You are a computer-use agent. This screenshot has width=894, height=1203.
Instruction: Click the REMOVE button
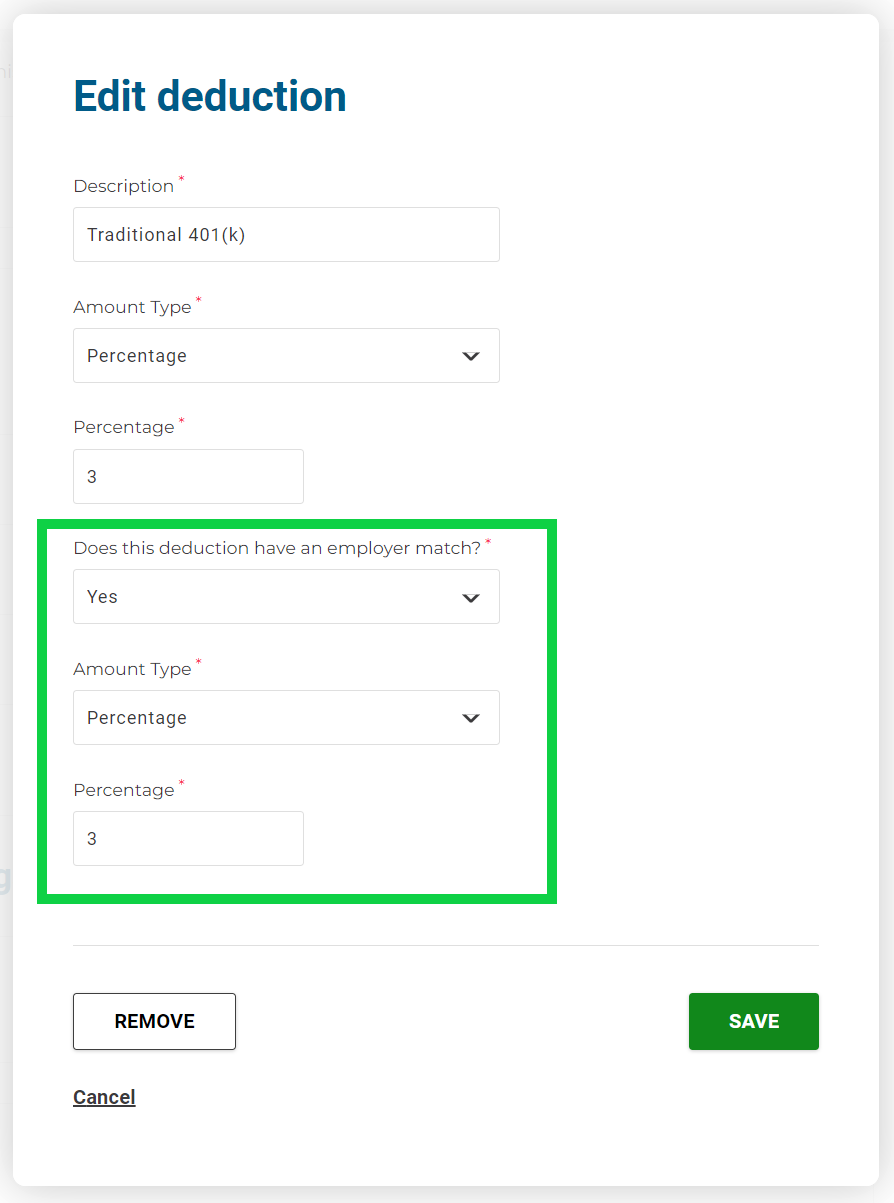click(154, 1021)
